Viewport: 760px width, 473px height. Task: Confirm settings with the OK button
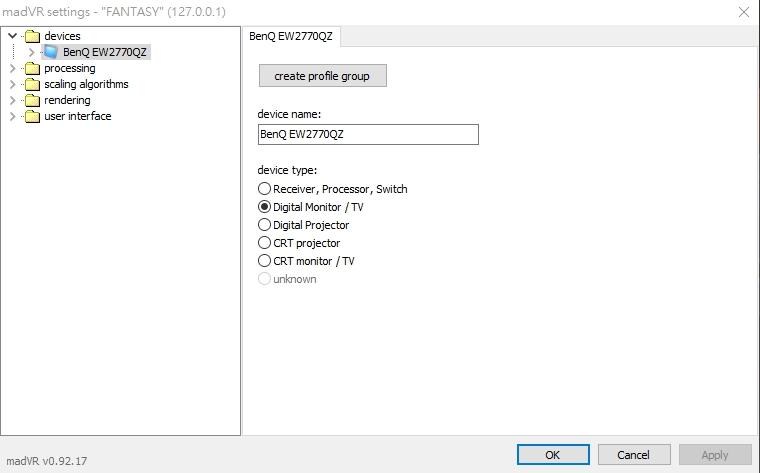(x=553, y=454)
